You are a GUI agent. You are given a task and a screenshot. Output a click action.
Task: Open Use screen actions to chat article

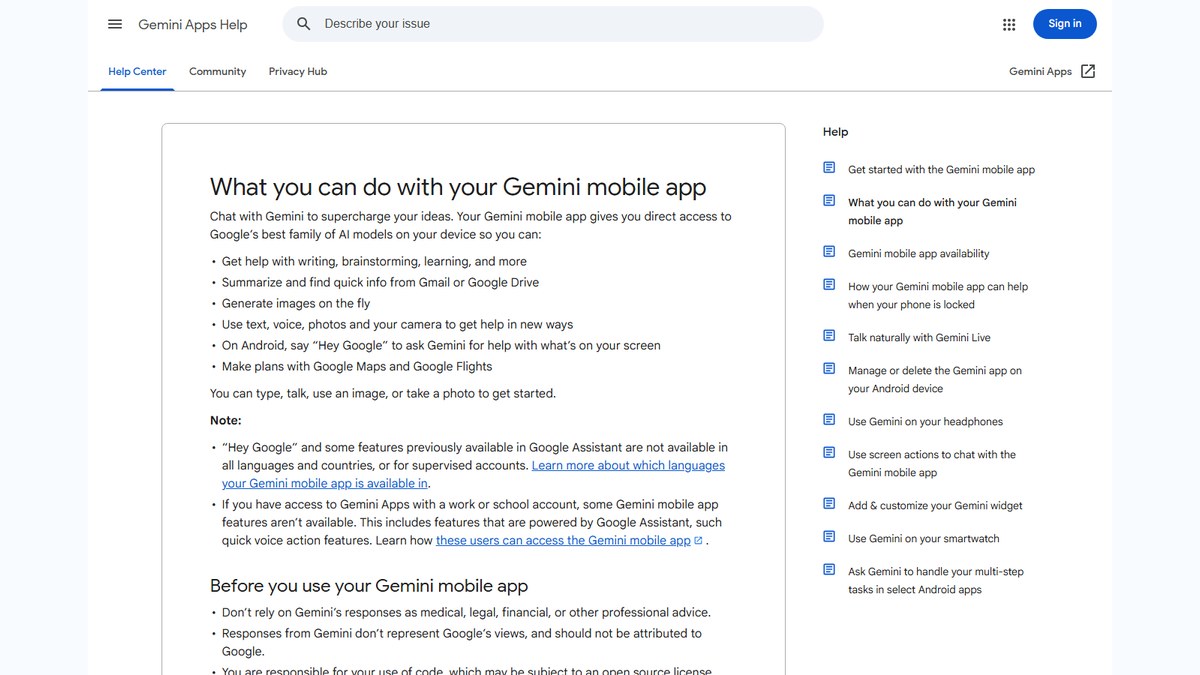coord(932,464)
